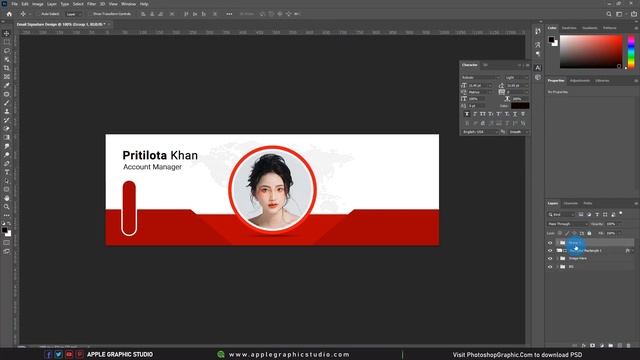Image resolution: width=640 pixels, height=360 pixels.
Task: Toggle Superscript in Character panel
Action: 499,114
